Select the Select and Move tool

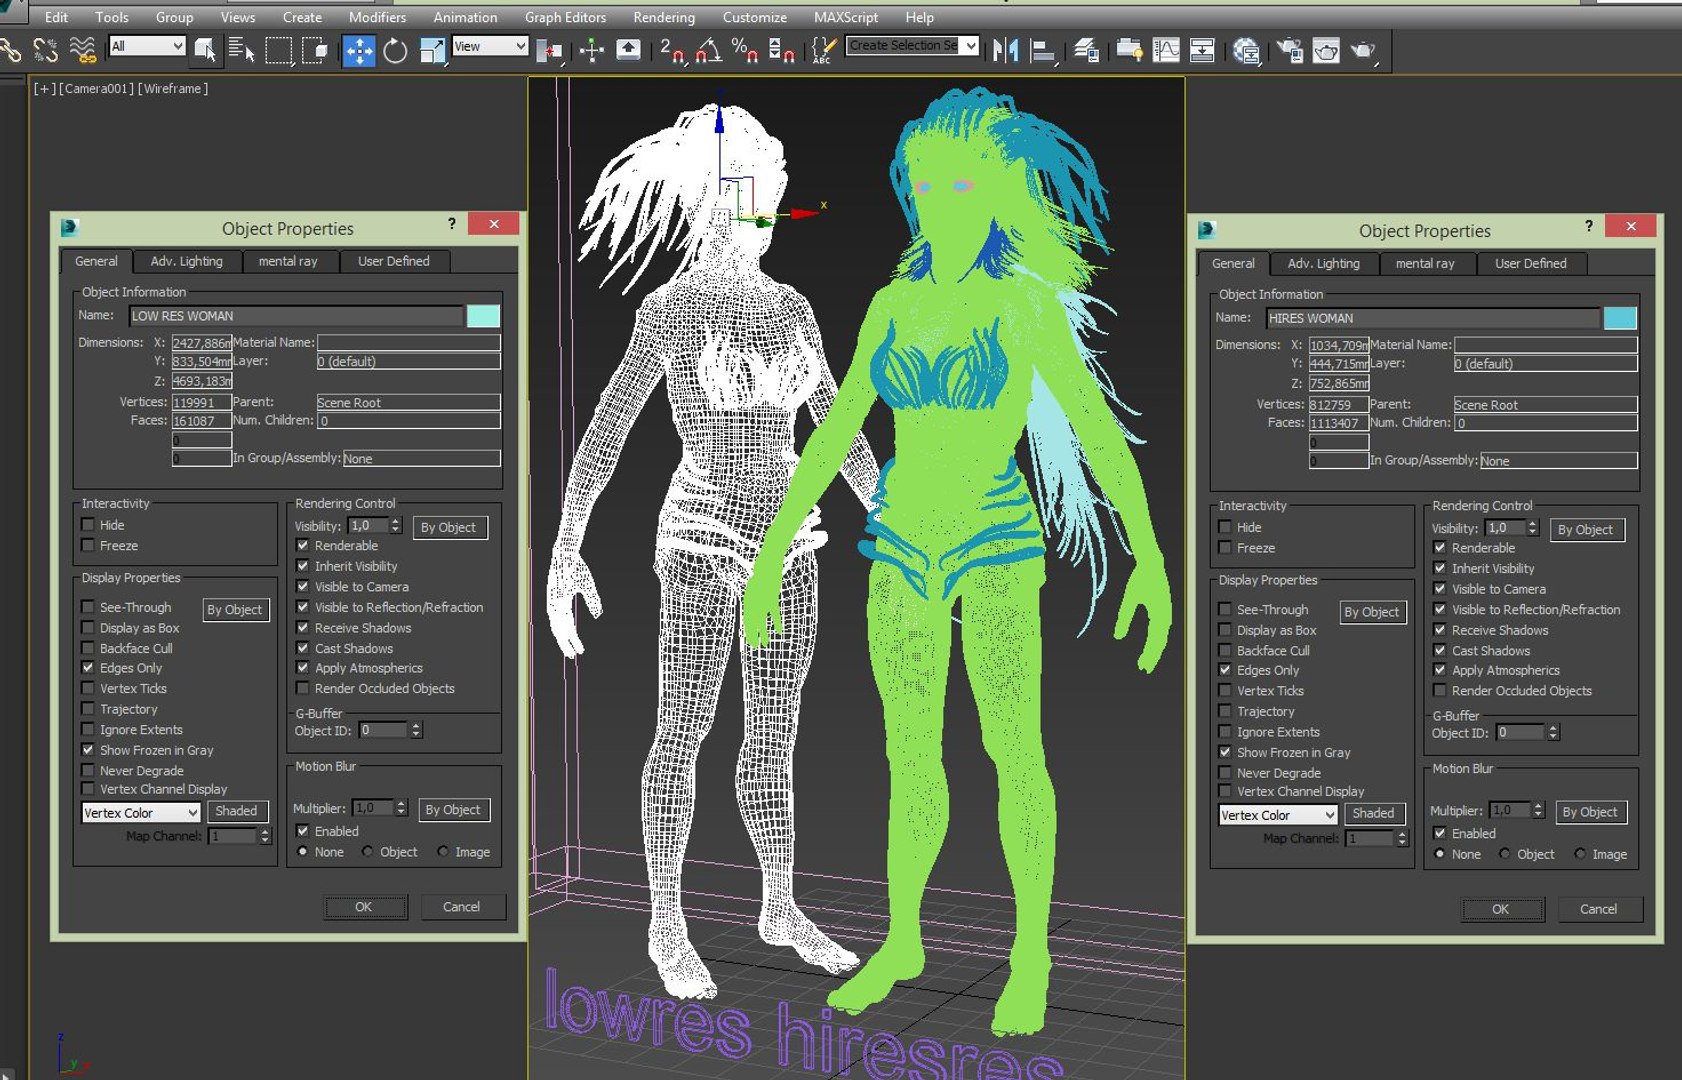pos(358,50)
